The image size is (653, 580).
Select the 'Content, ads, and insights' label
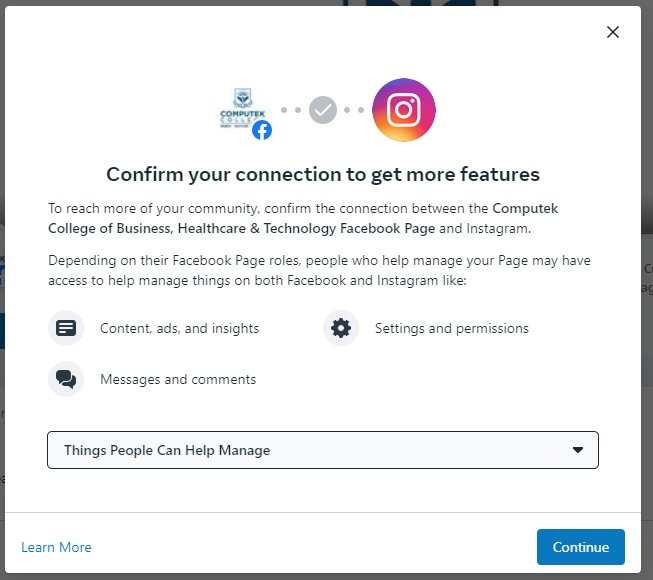tap(179, 328)
